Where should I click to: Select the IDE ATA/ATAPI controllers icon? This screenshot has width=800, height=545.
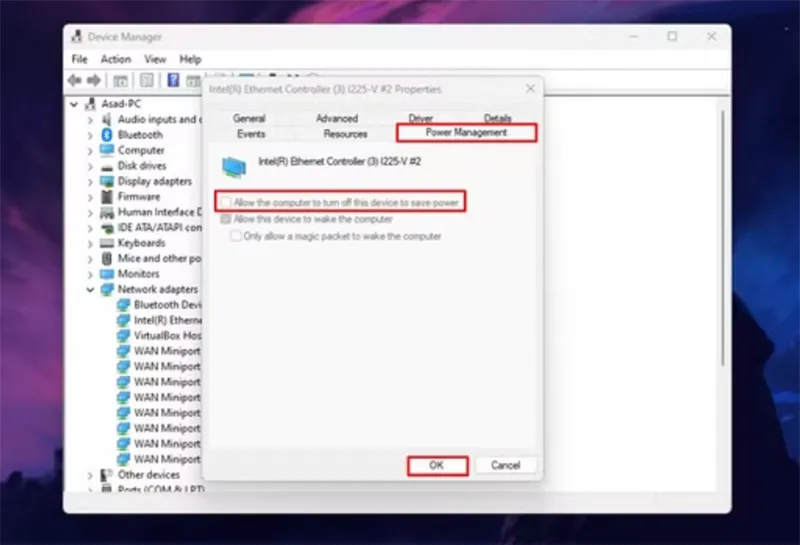(x=107, y=228)
